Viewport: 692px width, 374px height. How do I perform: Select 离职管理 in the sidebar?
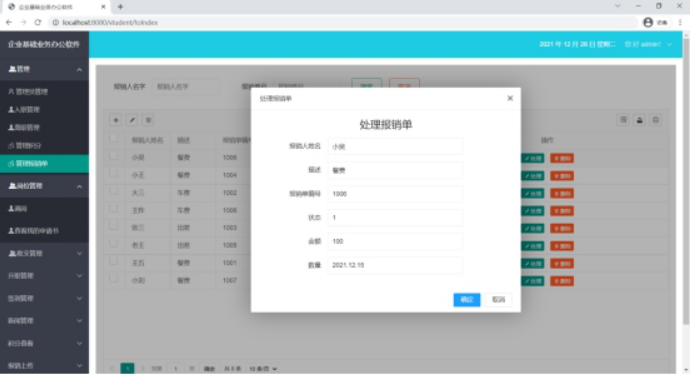pyautogui.click(x=44, y=128)
